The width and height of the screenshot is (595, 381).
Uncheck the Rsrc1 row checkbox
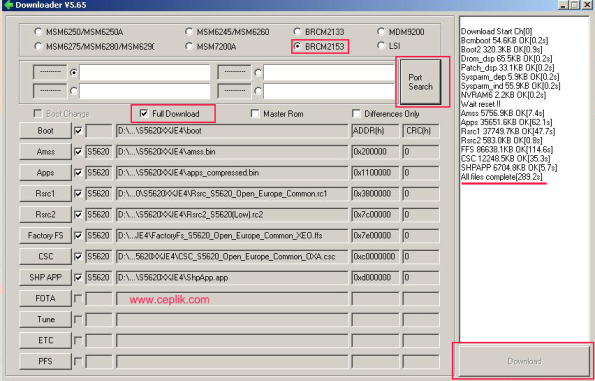[78, 194]
